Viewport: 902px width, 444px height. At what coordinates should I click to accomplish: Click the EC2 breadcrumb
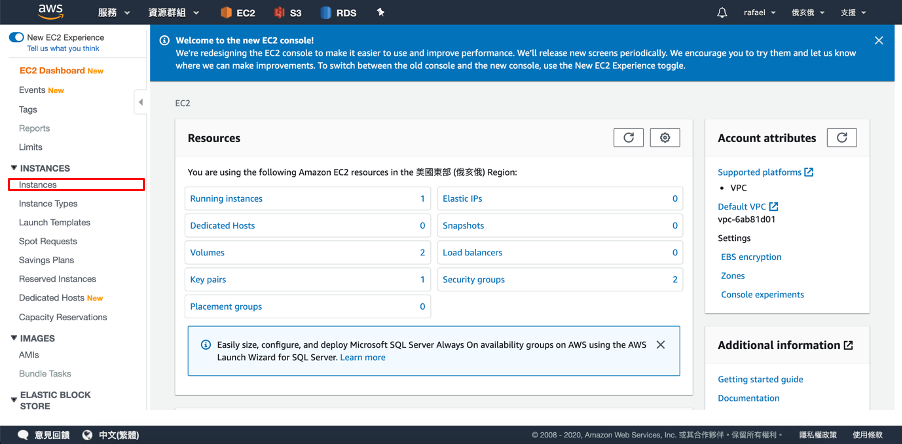182,104
